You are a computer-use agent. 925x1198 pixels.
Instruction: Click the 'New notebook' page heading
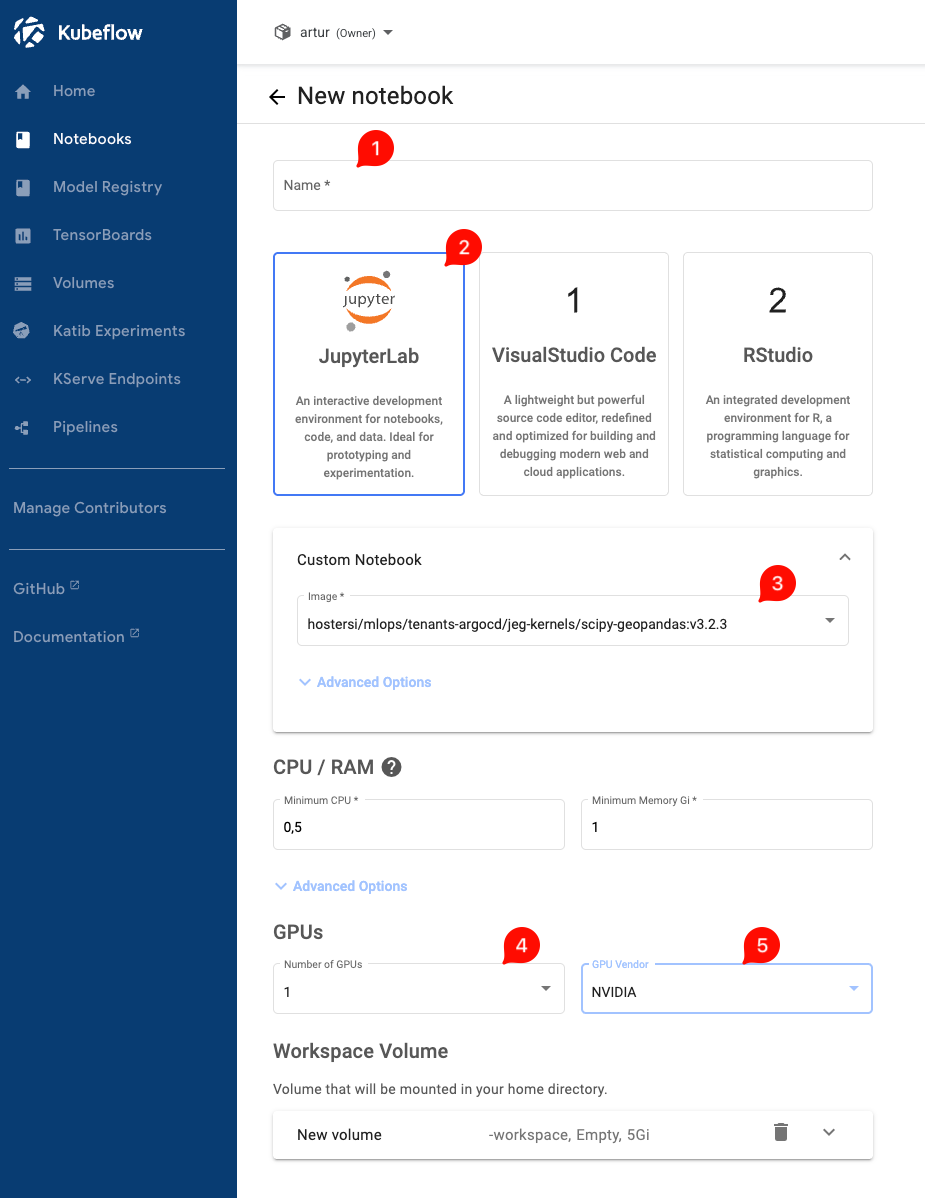point(375,96)
